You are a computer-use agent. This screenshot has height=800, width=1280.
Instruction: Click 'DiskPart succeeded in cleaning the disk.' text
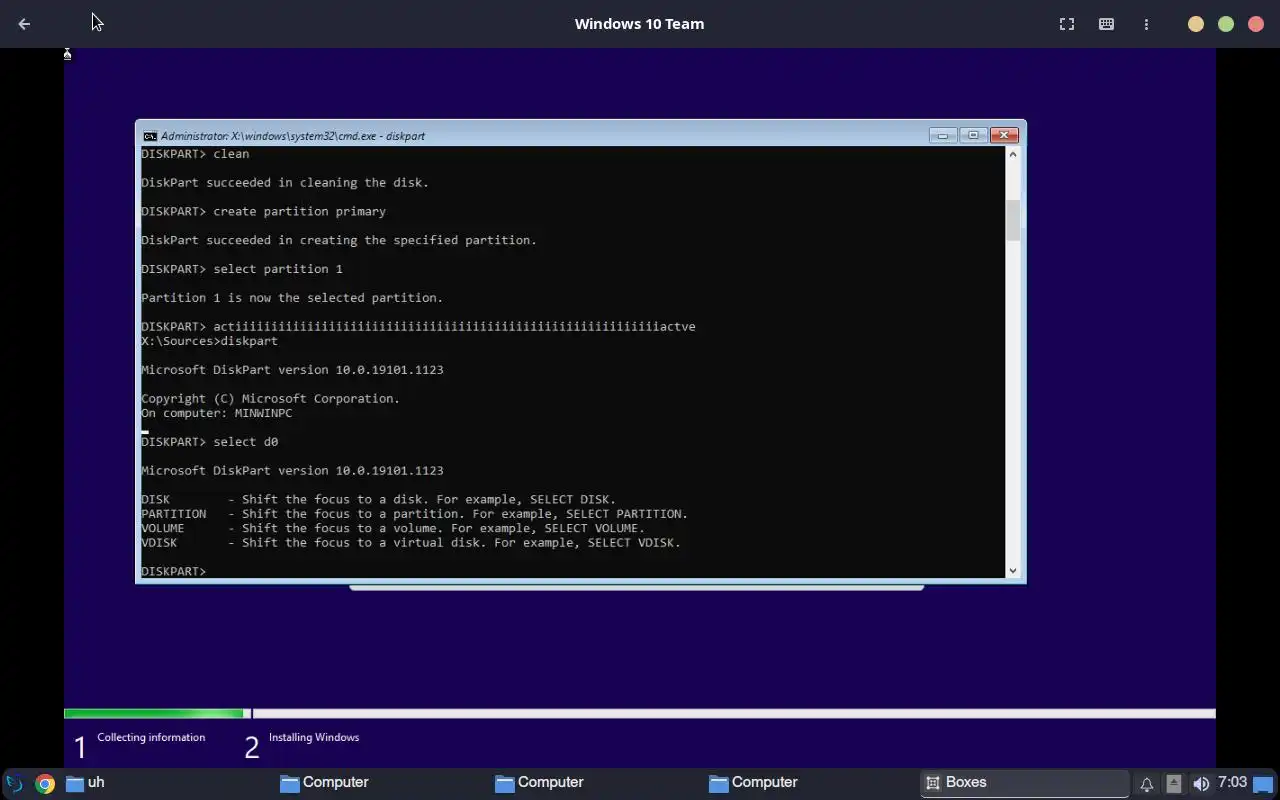[285, 183]
